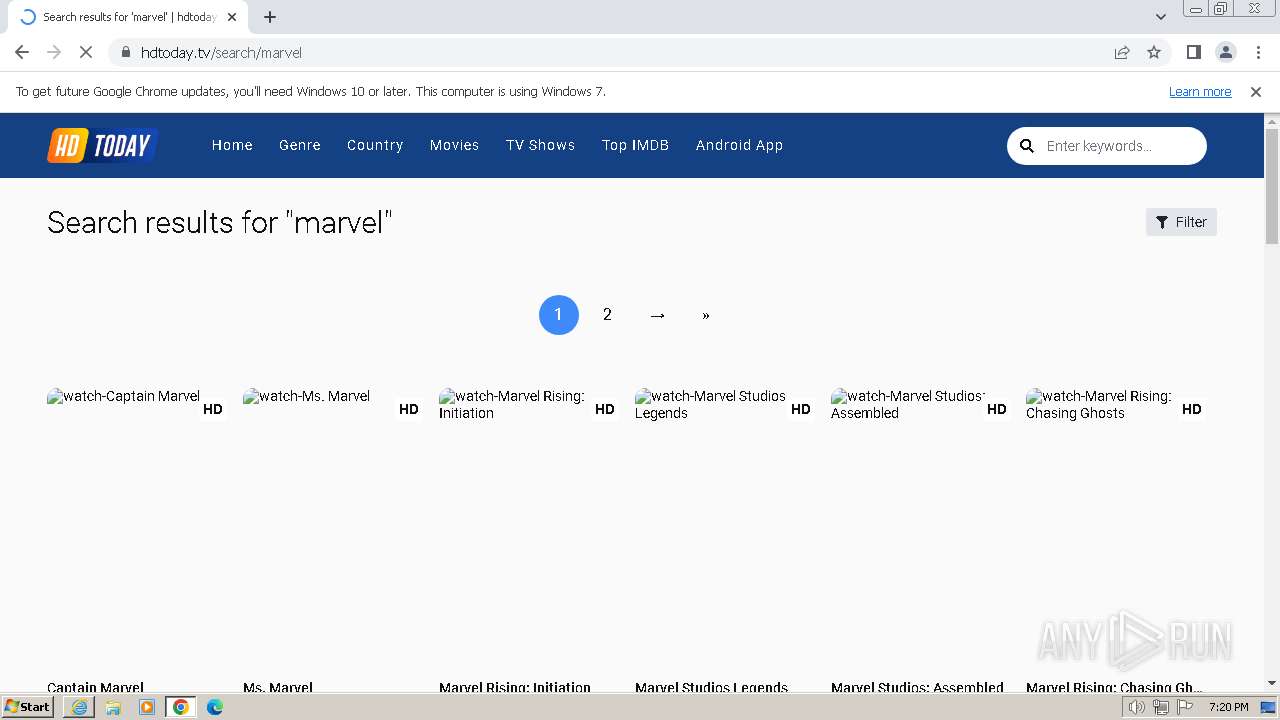1280x720 pixels.
Task: Click the show desktop tray button
Action: coord(1268,707)
